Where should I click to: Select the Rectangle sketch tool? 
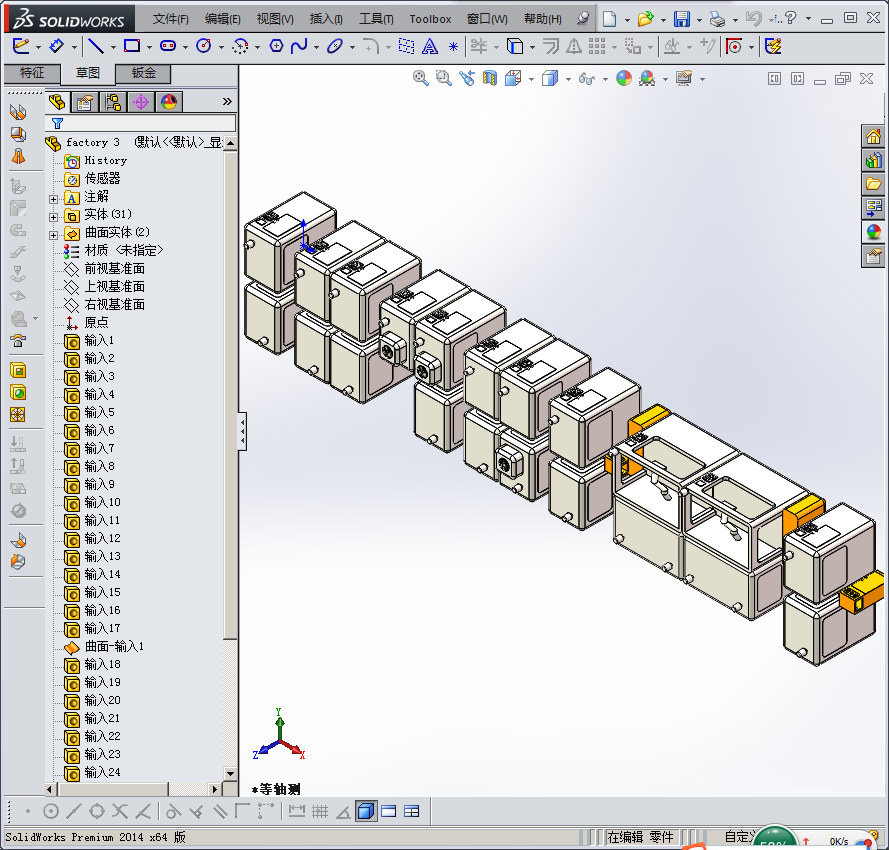[132, 45]
